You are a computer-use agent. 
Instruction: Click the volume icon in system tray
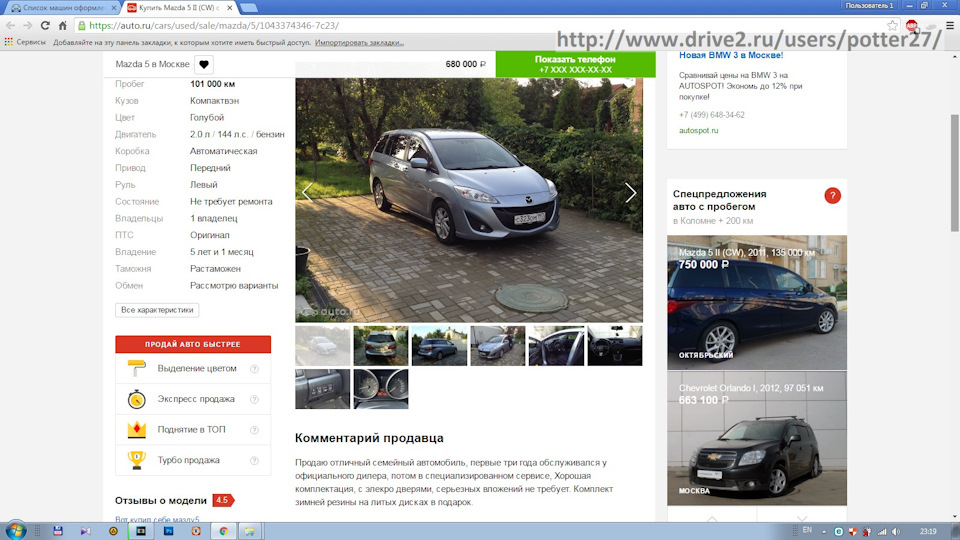pyautogui.click(x=896, y=531)
